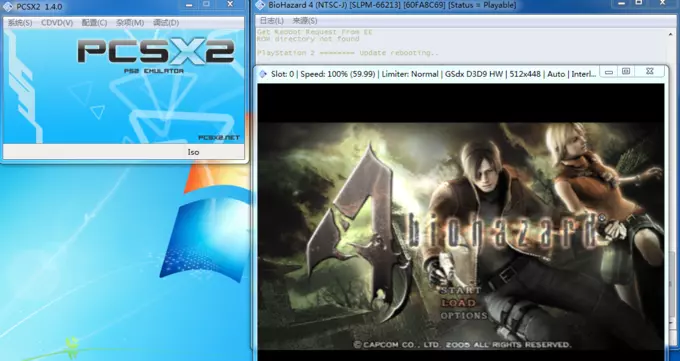Open the CDVD(V) menu
Viewport: 680px width, 361px height.
click(57, 23)
